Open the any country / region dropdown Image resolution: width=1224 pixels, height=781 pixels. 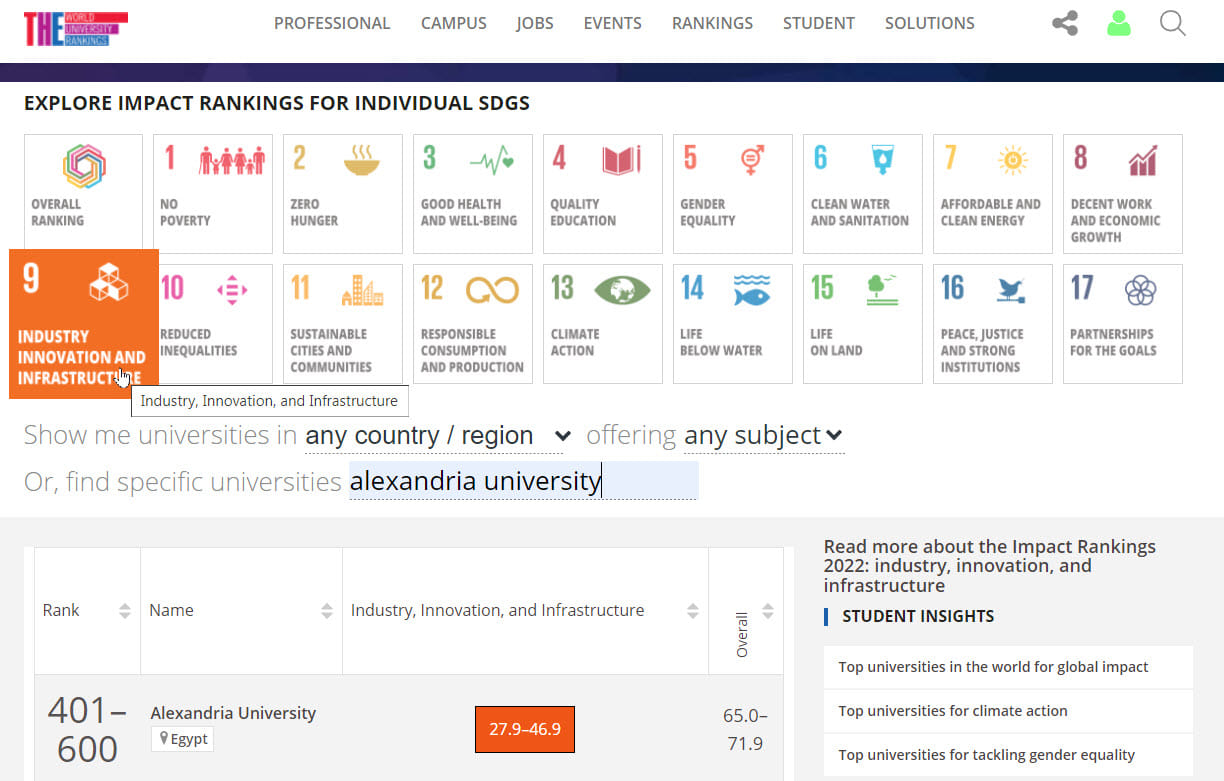435,435
